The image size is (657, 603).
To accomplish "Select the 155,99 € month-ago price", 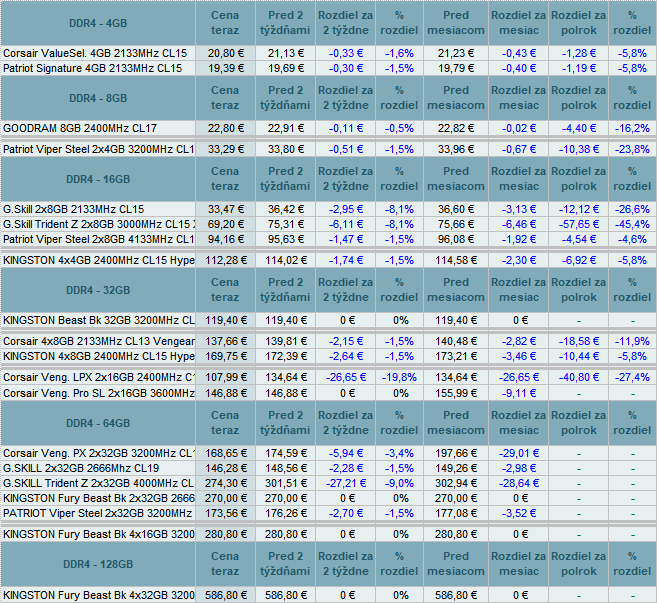I will pyautogui.click(x=456, y=393).
